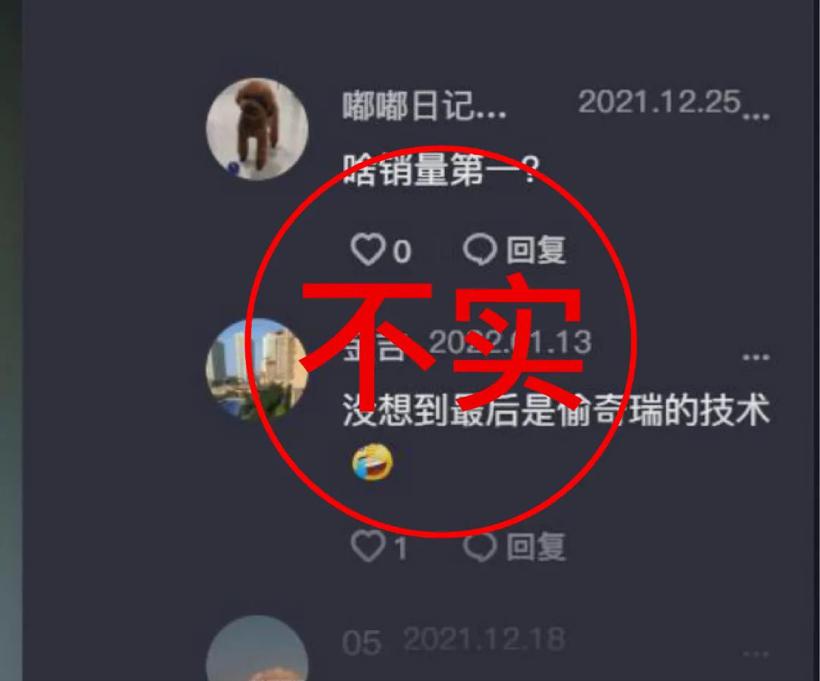The width and height of the screenshot is (820, 681).
Task: Open more options for 2022.01.13 comment
Action: tap(756, 357)
